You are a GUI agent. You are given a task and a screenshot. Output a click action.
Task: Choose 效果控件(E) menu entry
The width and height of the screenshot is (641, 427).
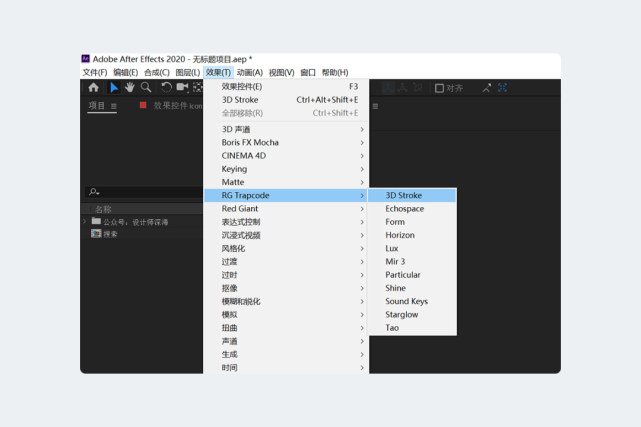point(286,87)
